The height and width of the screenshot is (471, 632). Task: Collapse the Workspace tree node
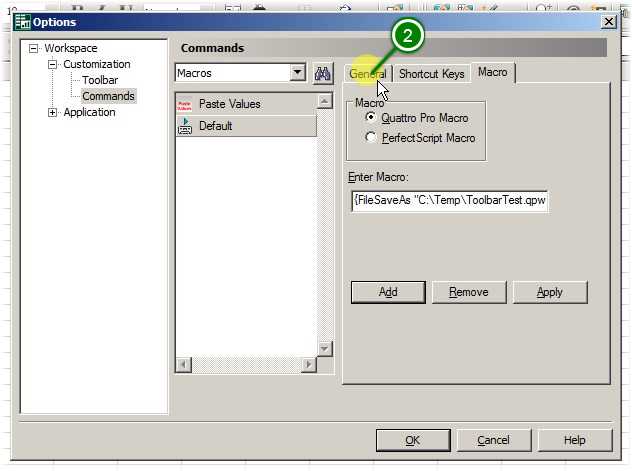click(x=34, y=48)
